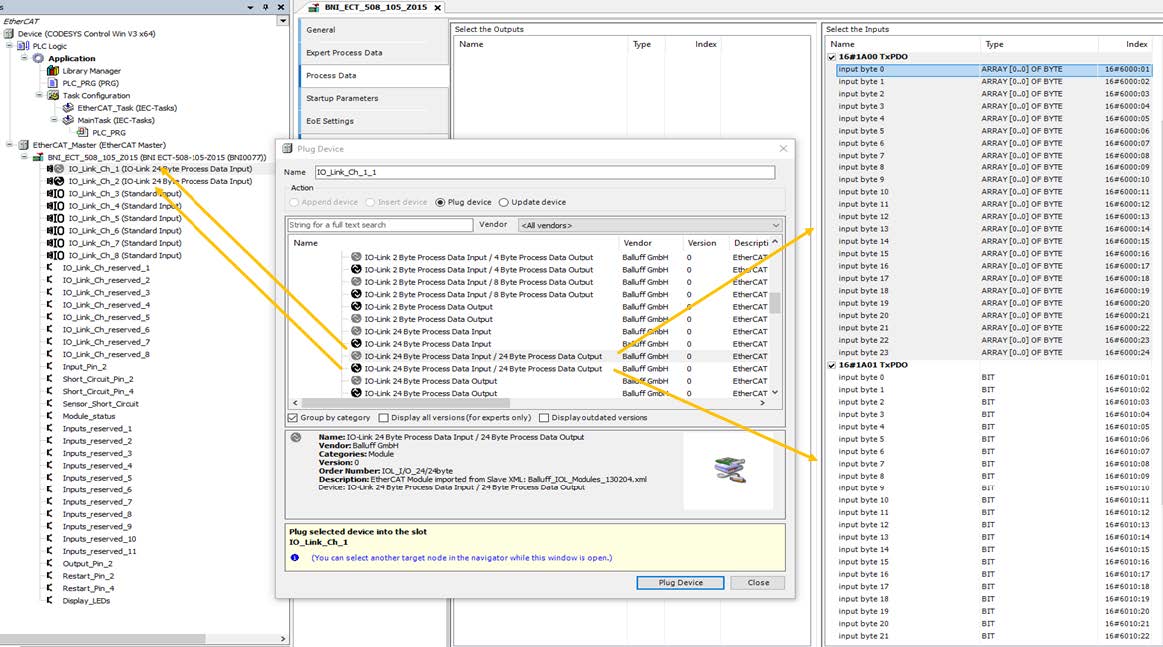Uncheck the Group by category checkbox
This screenshot has width=1163, height=647.
coord(293,418)
